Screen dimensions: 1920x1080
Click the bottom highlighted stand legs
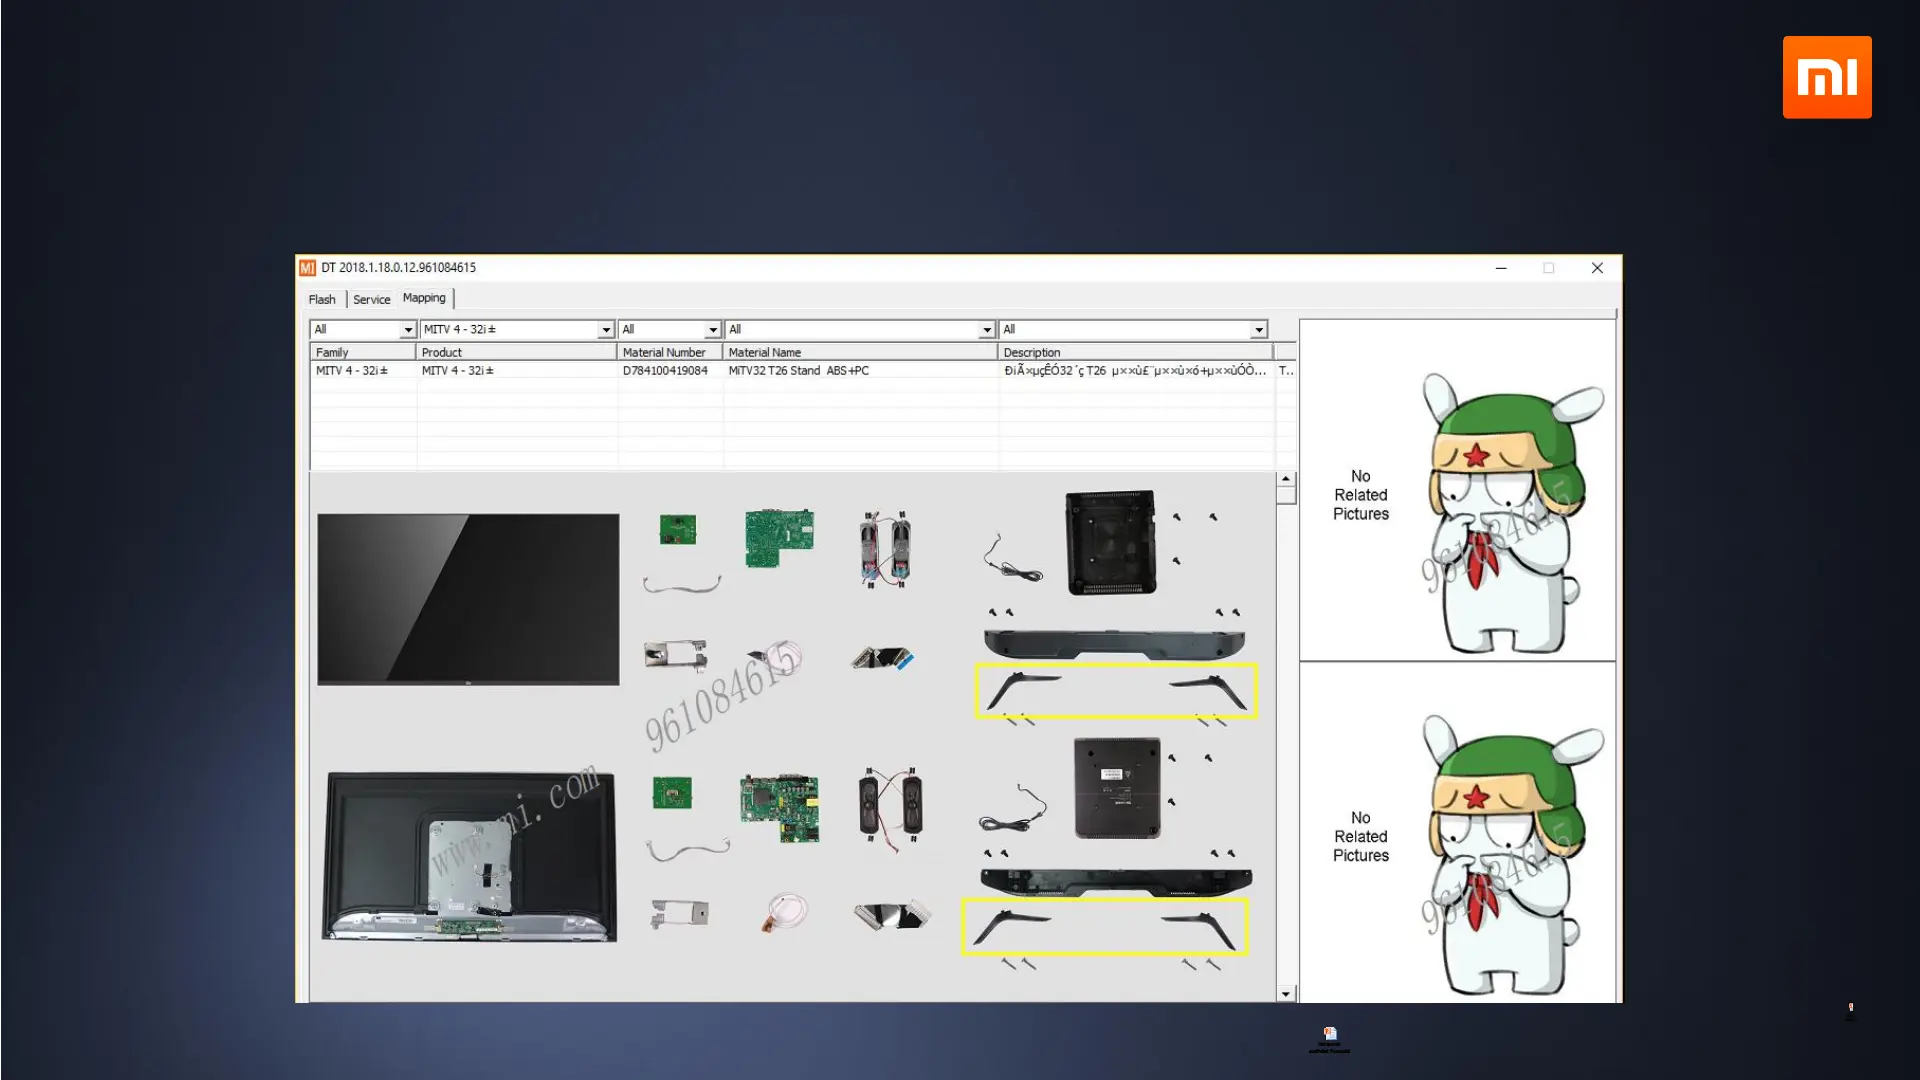[1105, 926]
